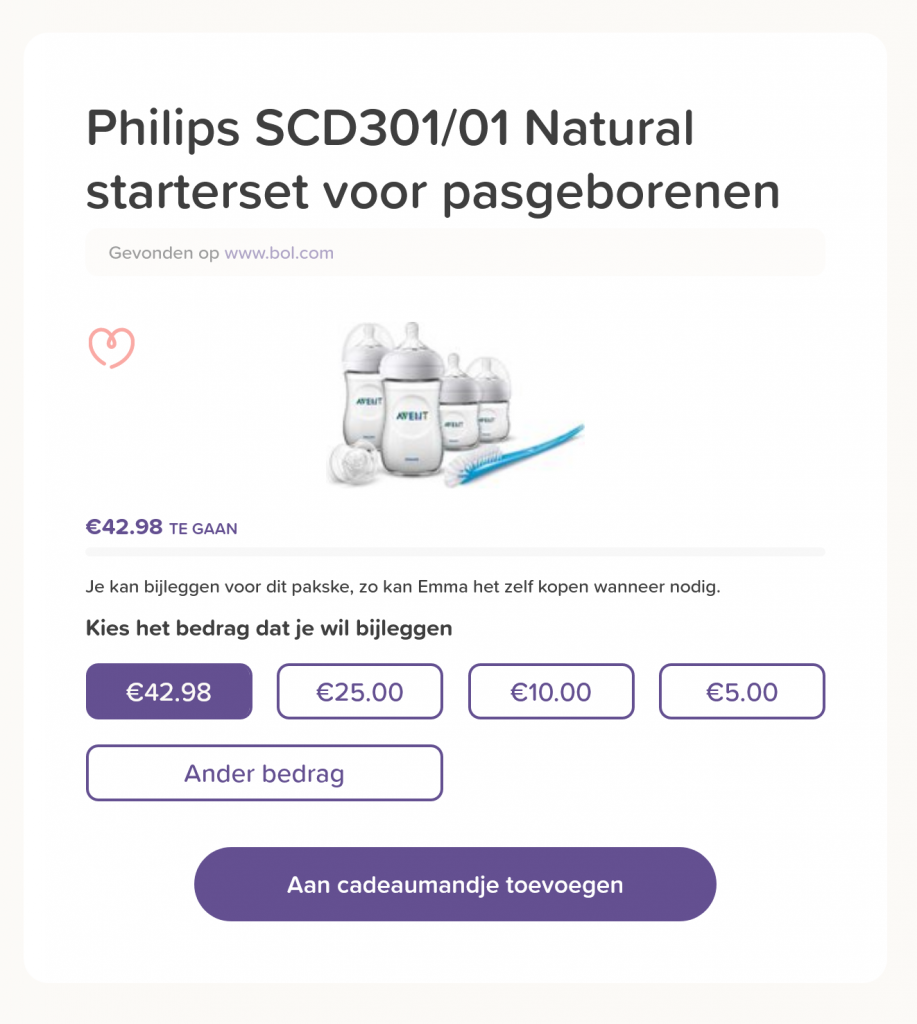Open the Ander bedrag custom amount option
Image resolution: width=917 pixels, height=1024 pixels.
point(265,773)
